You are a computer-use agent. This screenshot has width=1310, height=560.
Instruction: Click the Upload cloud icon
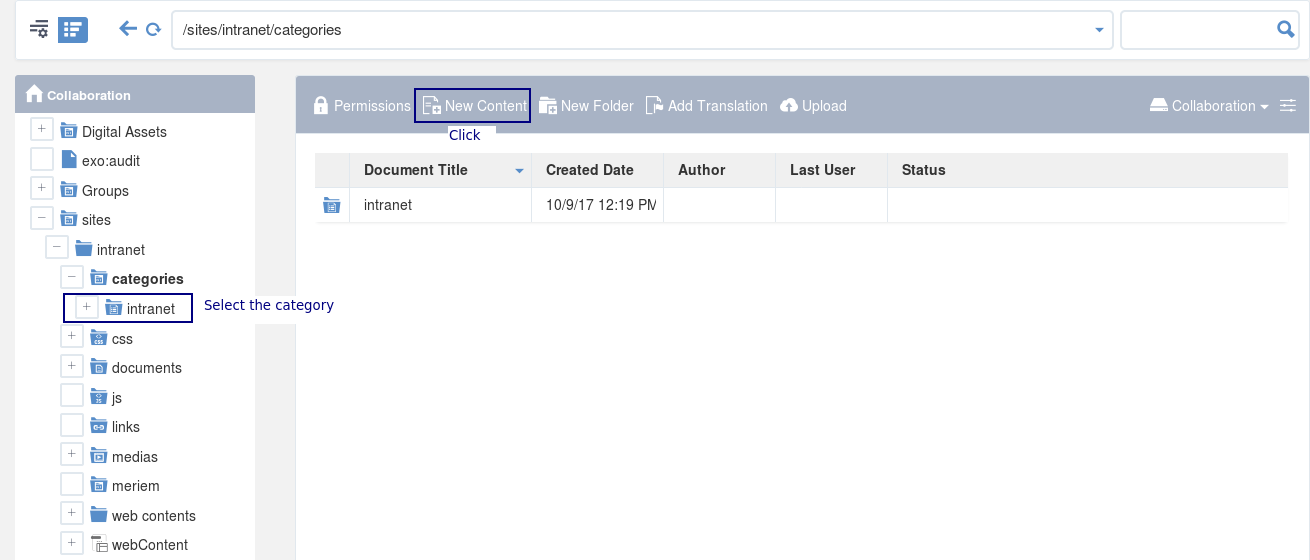click(x=789, y=105)
